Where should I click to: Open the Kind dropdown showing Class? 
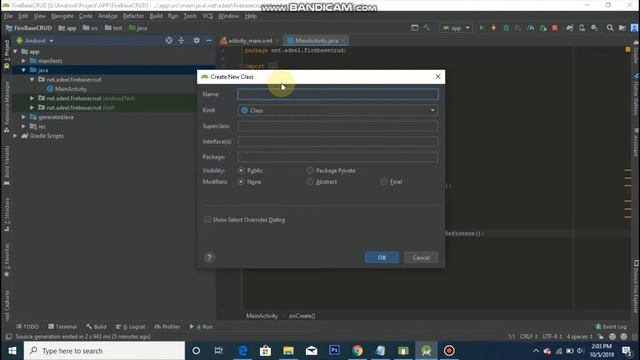(338, 110)
